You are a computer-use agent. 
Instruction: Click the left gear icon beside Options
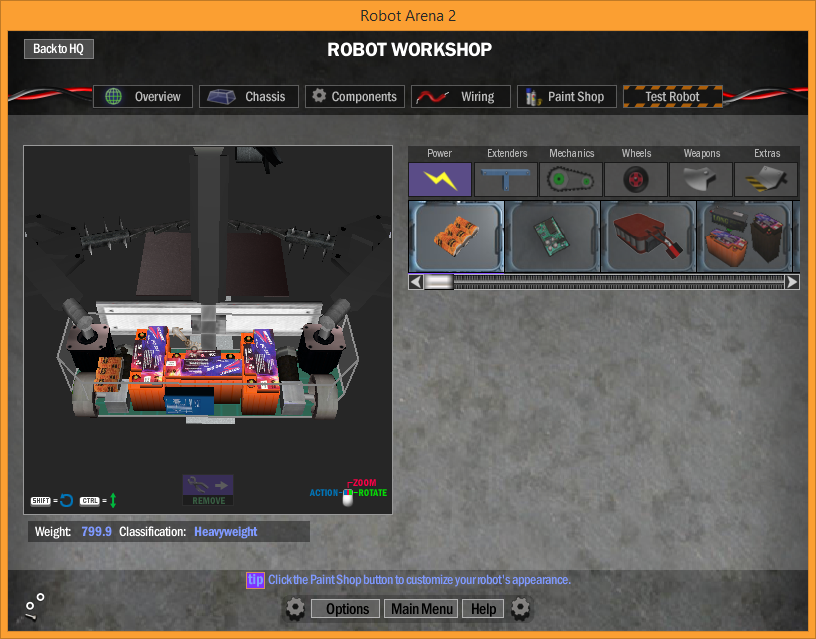[295, 608]
